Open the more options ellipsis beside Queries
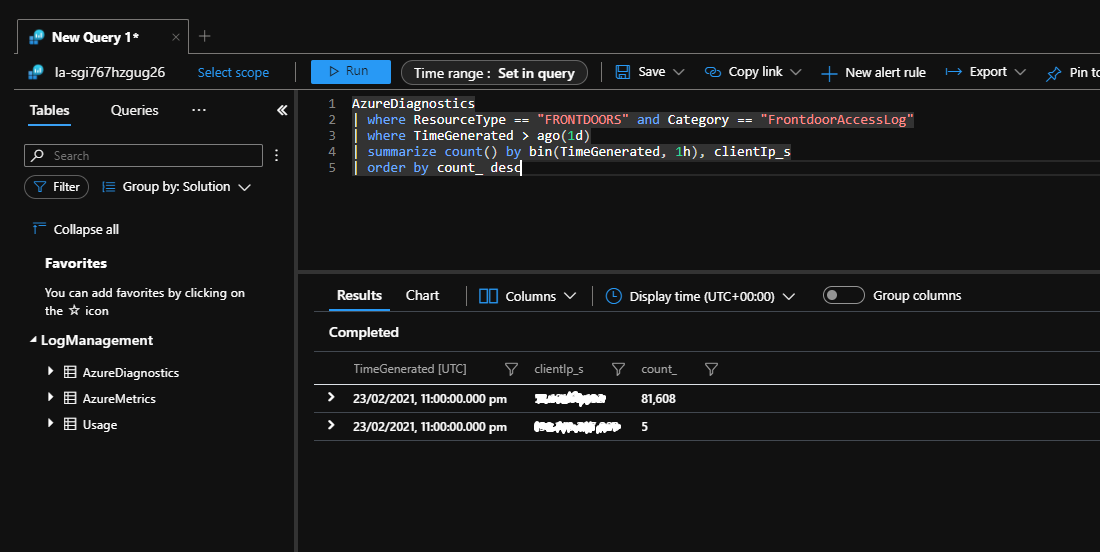1100x552 pixels. [x=199, y=109]
